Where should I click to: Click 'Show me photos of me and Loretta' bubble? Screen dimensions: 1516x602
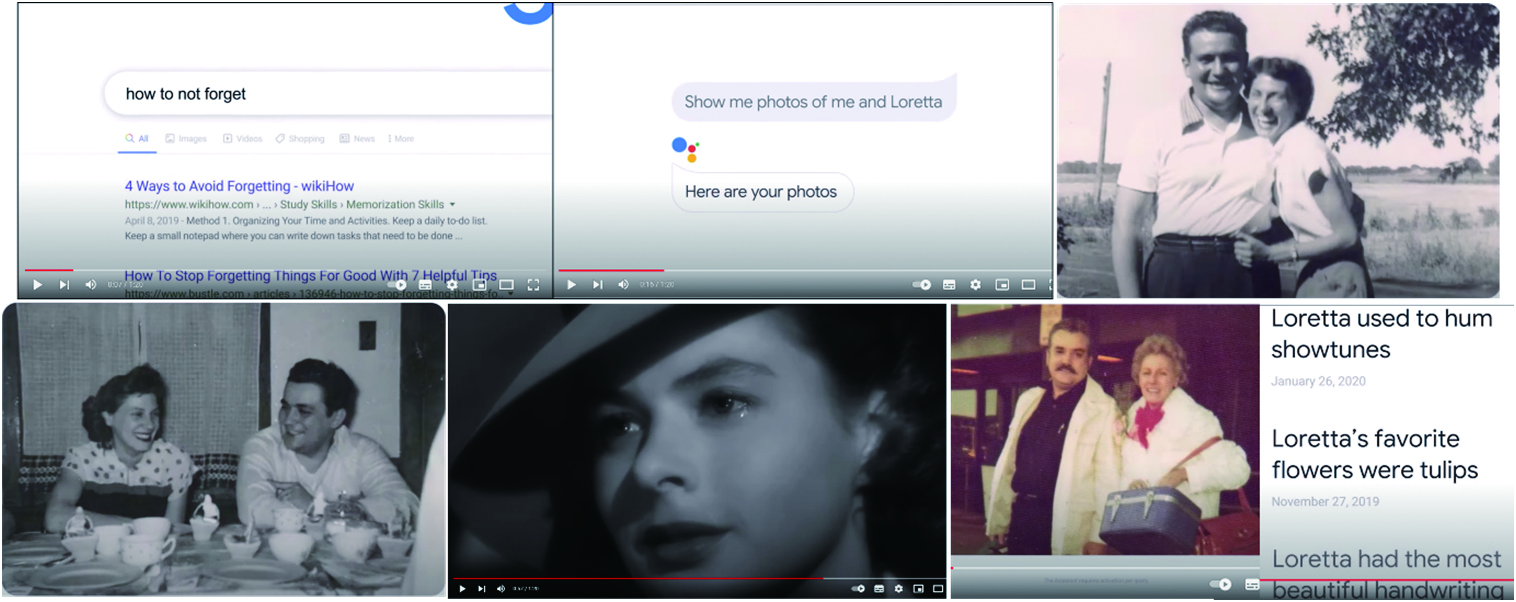point(813,102)
